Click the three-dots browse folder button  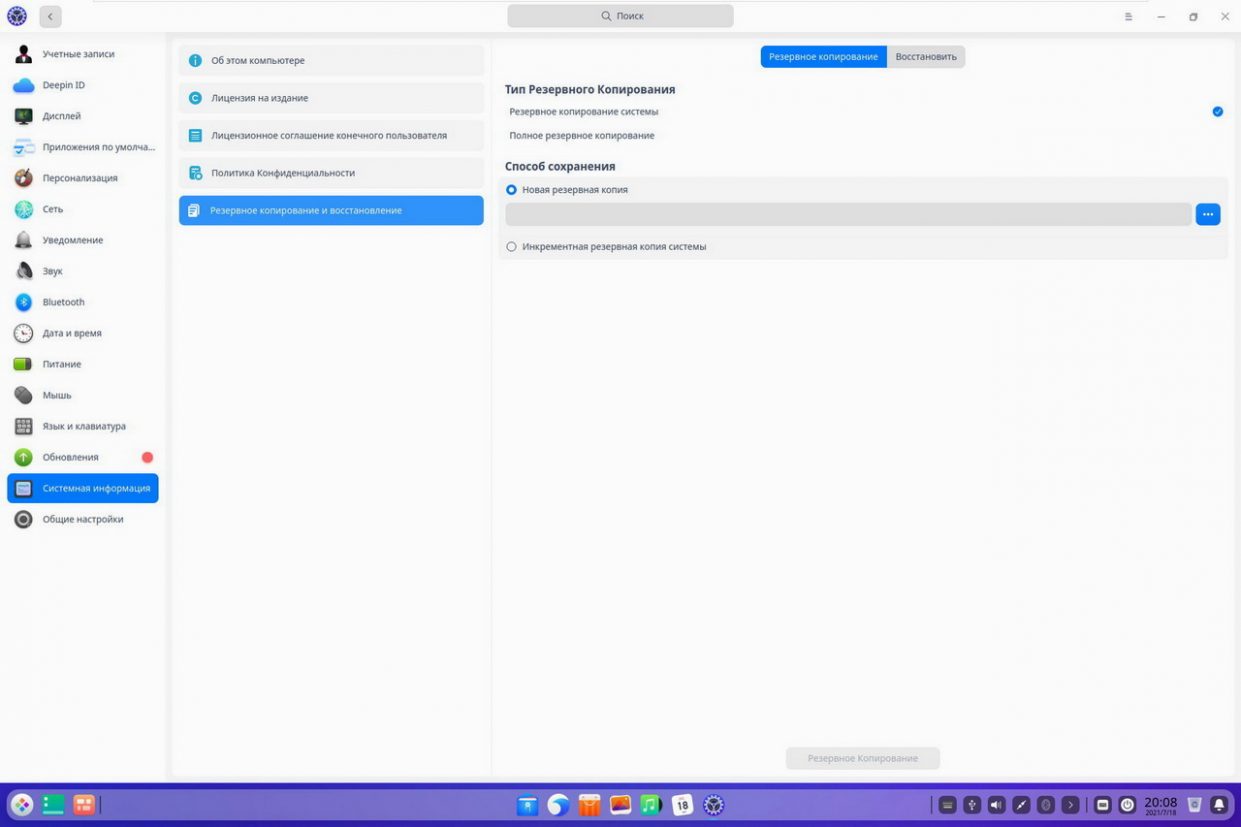[x=1208, y=214]
